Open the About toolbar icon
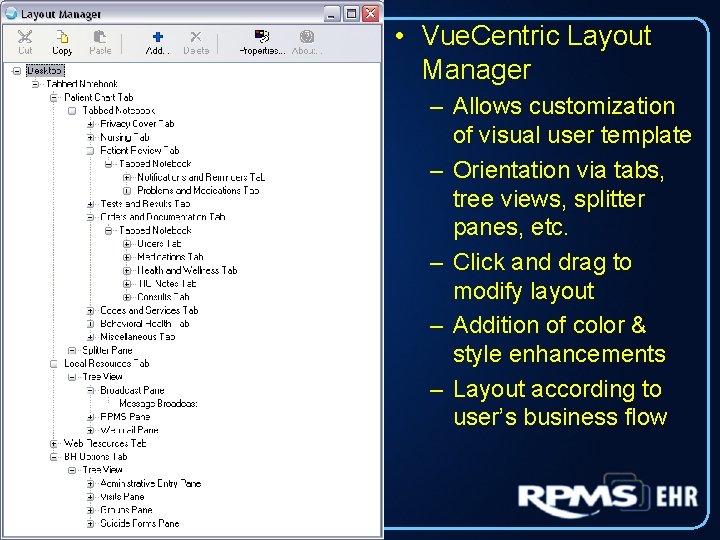 click(307, 37)
